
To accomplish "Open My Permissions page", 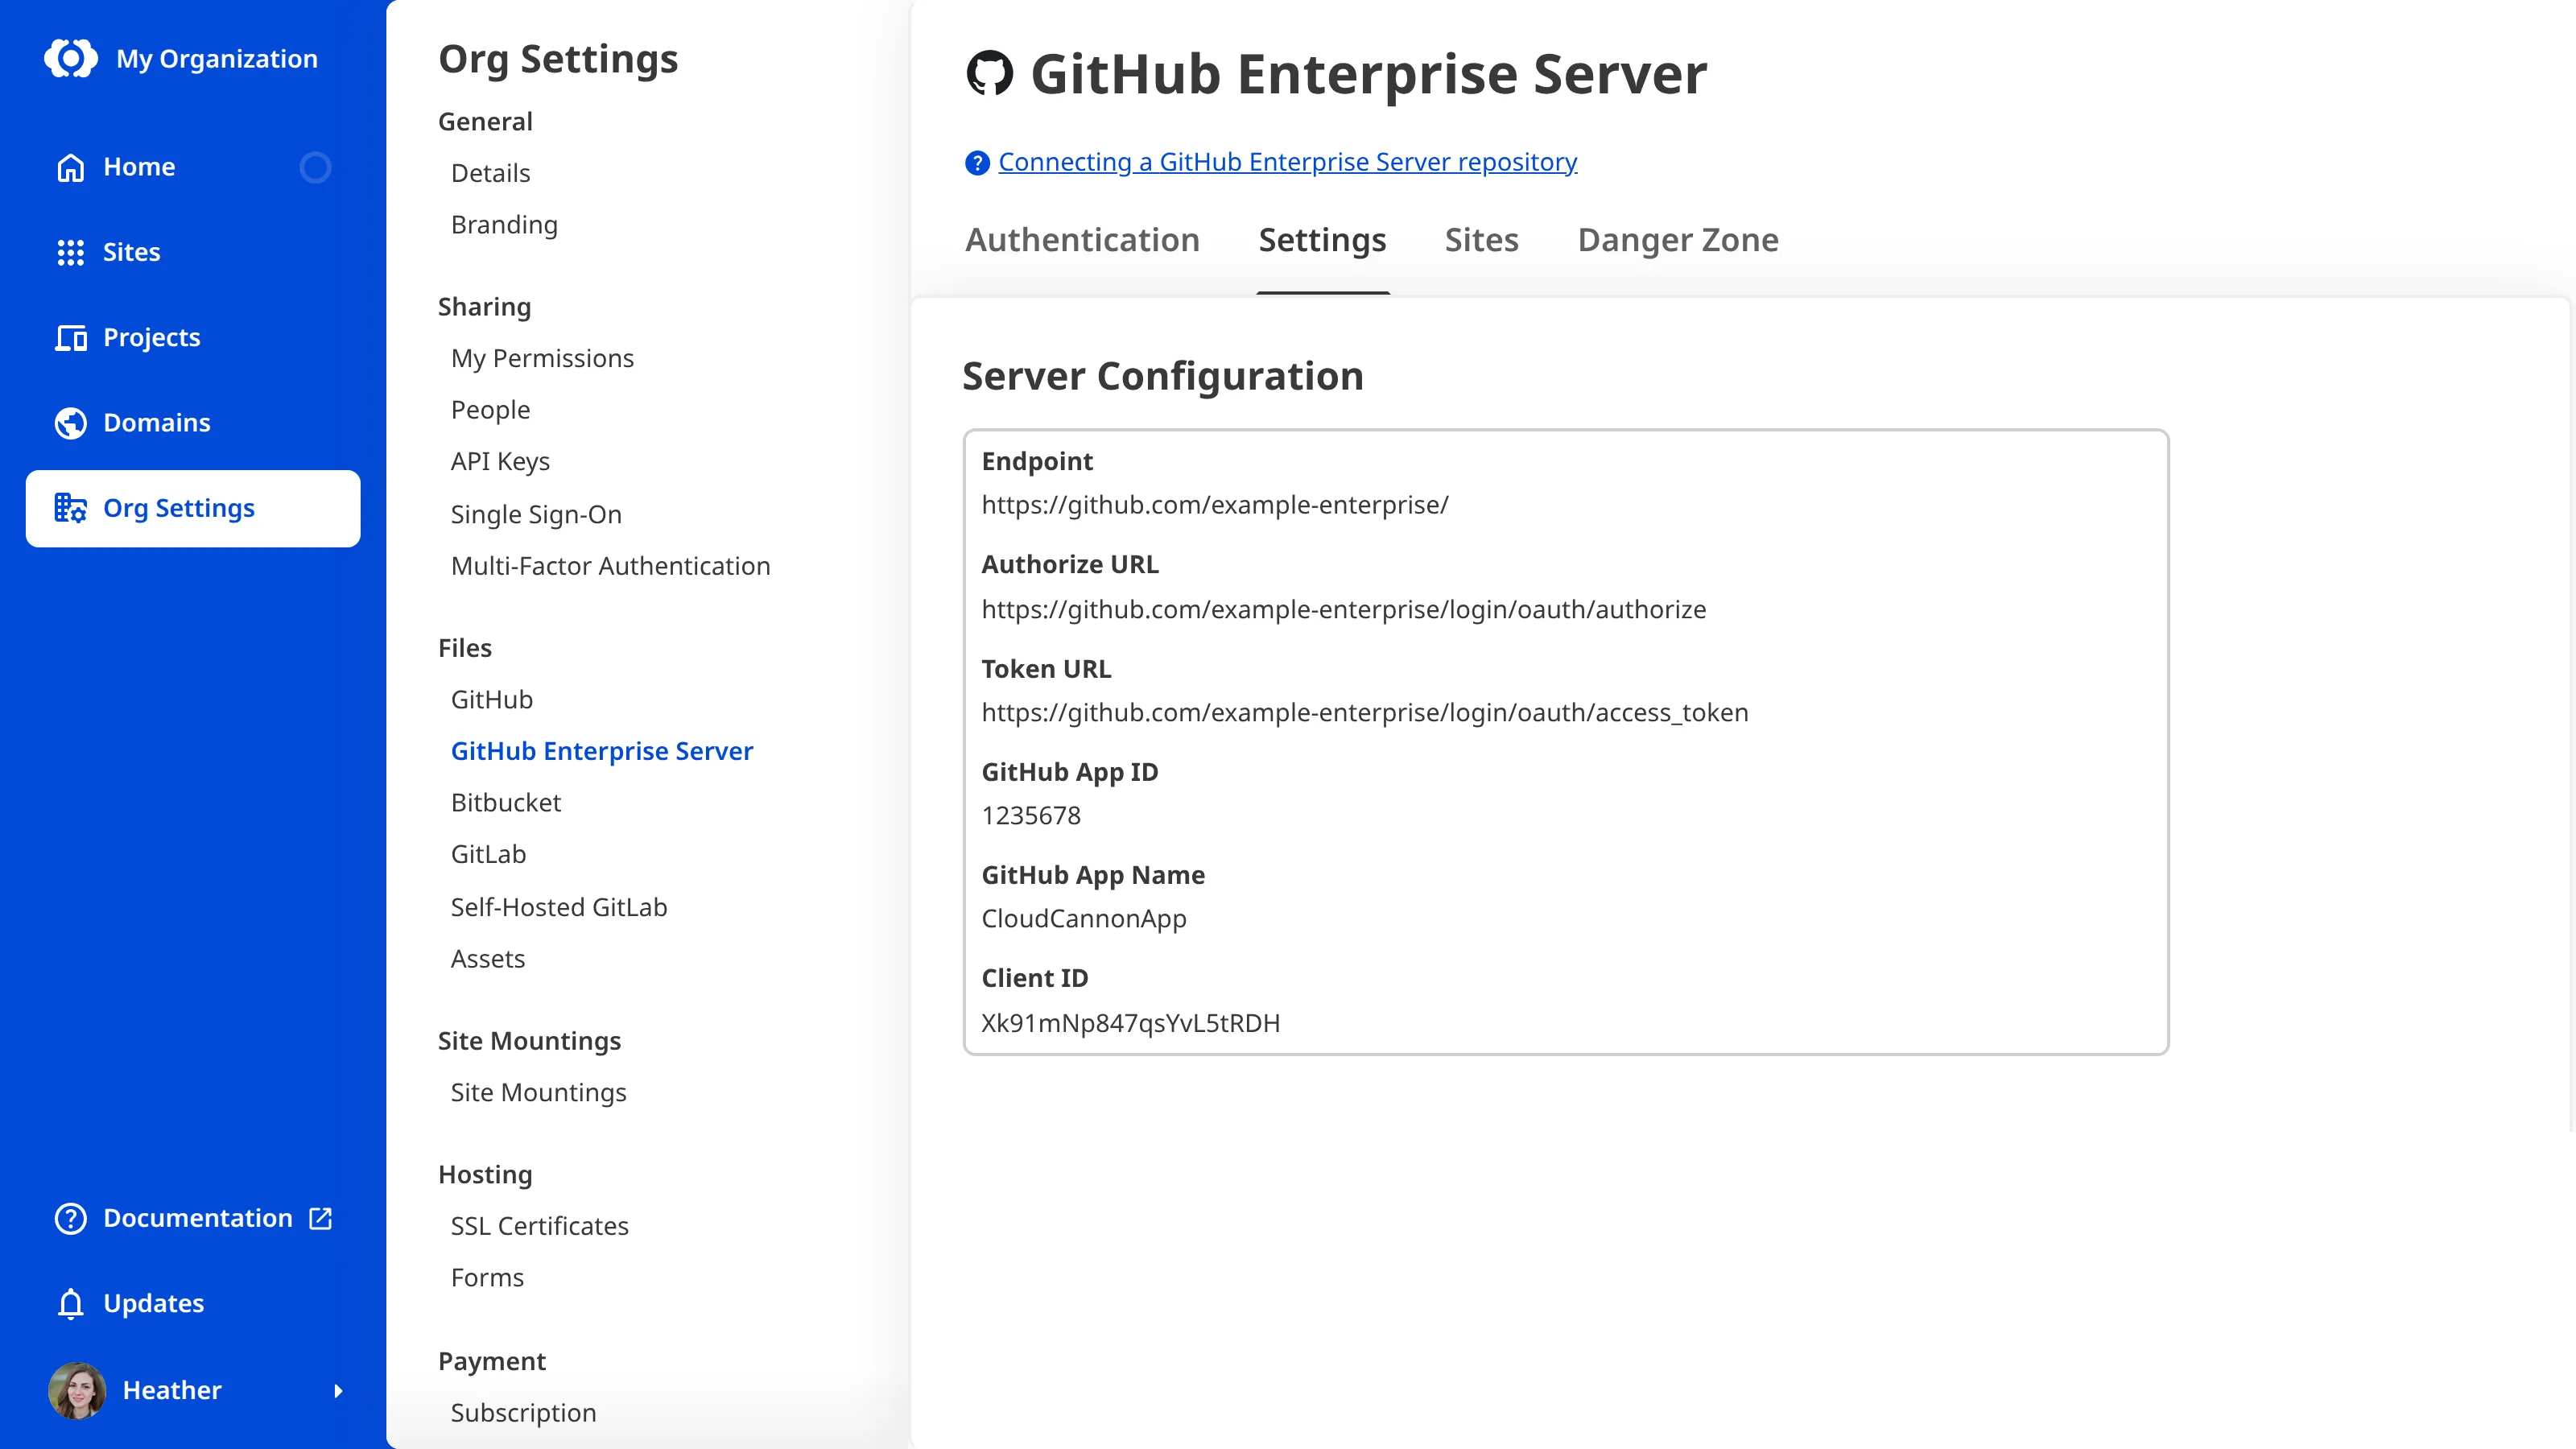I will click(x=542, y=358).
